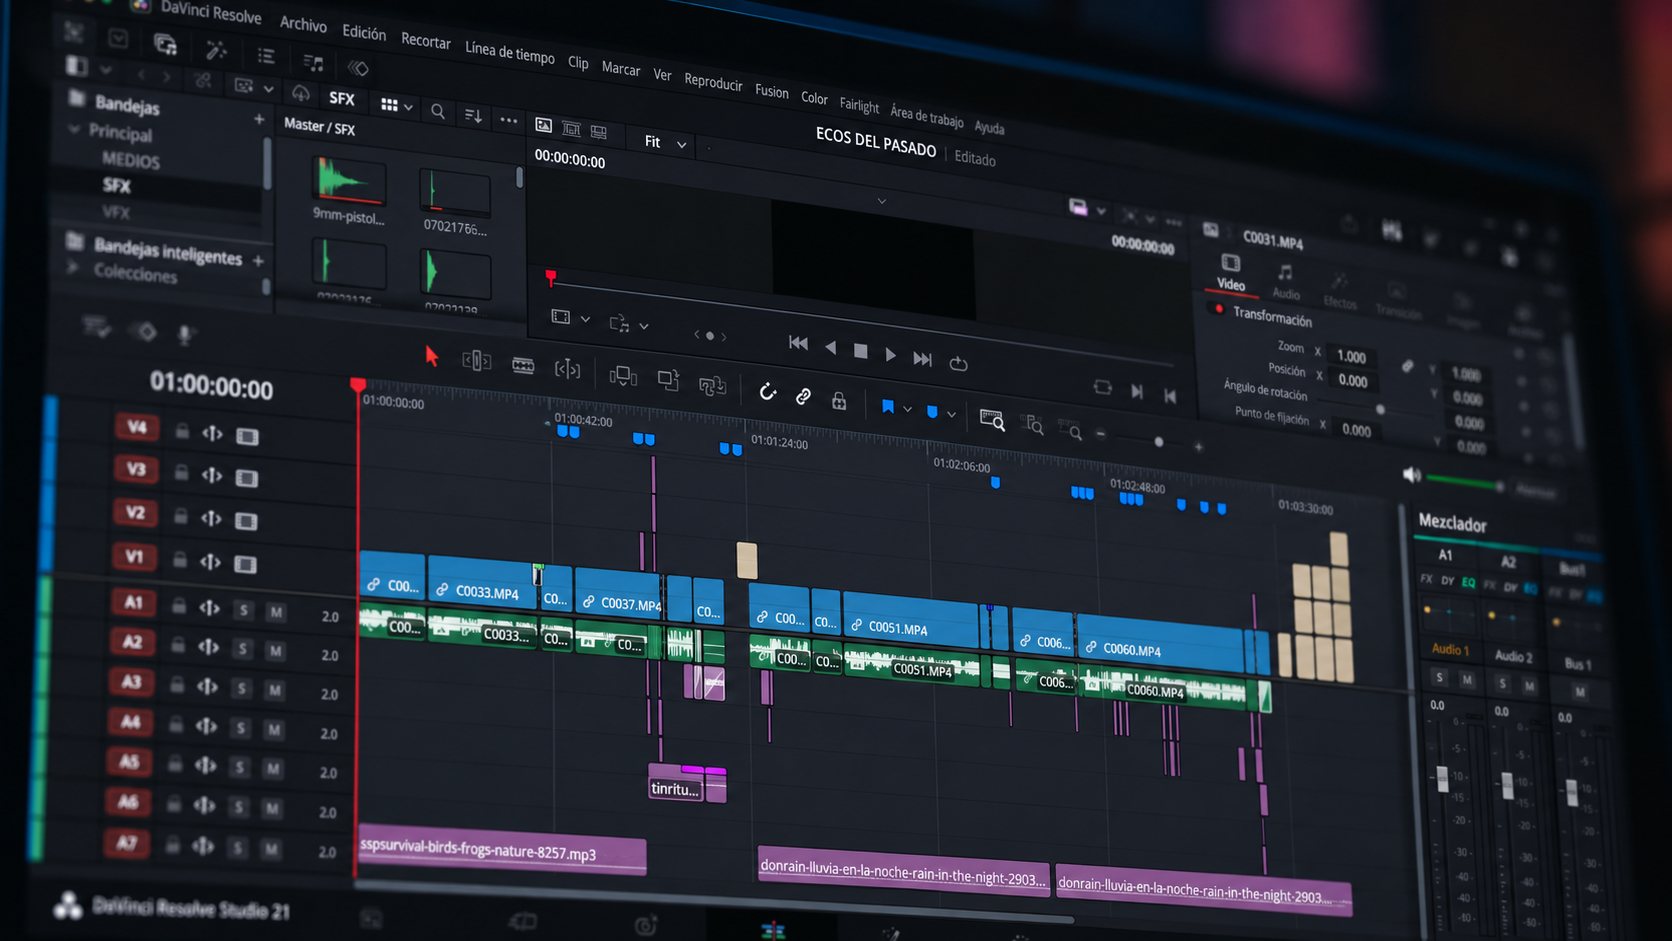The height and width of the screenshot is (941, 1672).
Task: Jump to last frame in viewer
Action: [x=922, y=359]
